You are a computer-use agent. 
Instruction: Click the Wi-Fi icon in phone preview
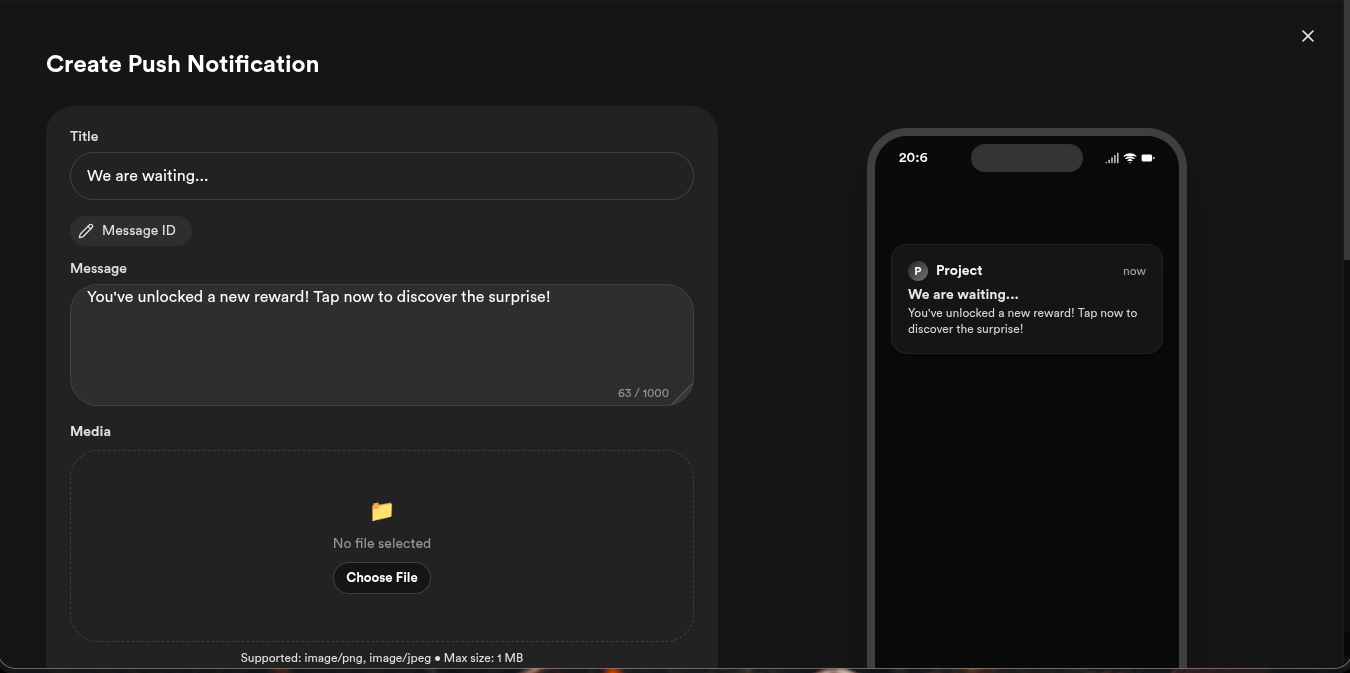pyautogui.click(x=1130, y=158)
